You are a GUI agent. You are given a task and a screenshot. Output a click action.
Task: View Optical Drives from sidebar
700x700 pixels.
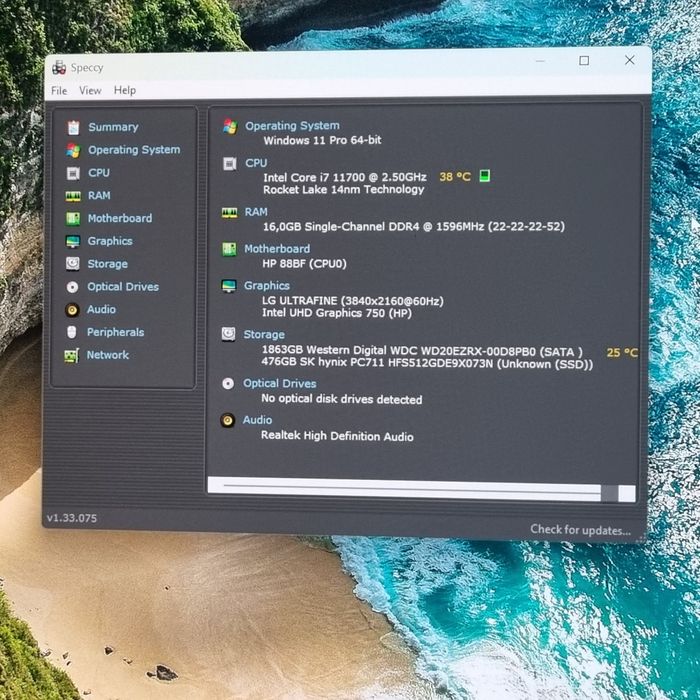click(123, 287)
